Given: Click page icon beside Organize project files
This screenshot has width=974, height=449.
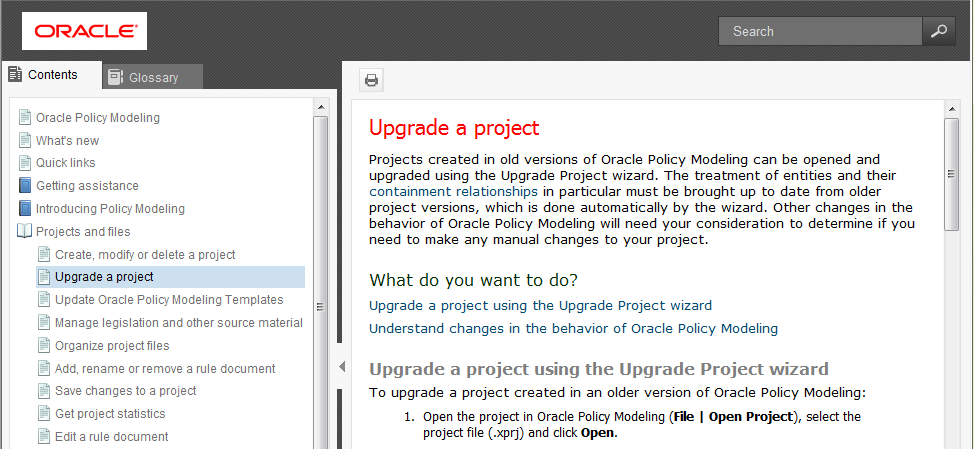Looking at the screenshot, I should tap(43, 345).
